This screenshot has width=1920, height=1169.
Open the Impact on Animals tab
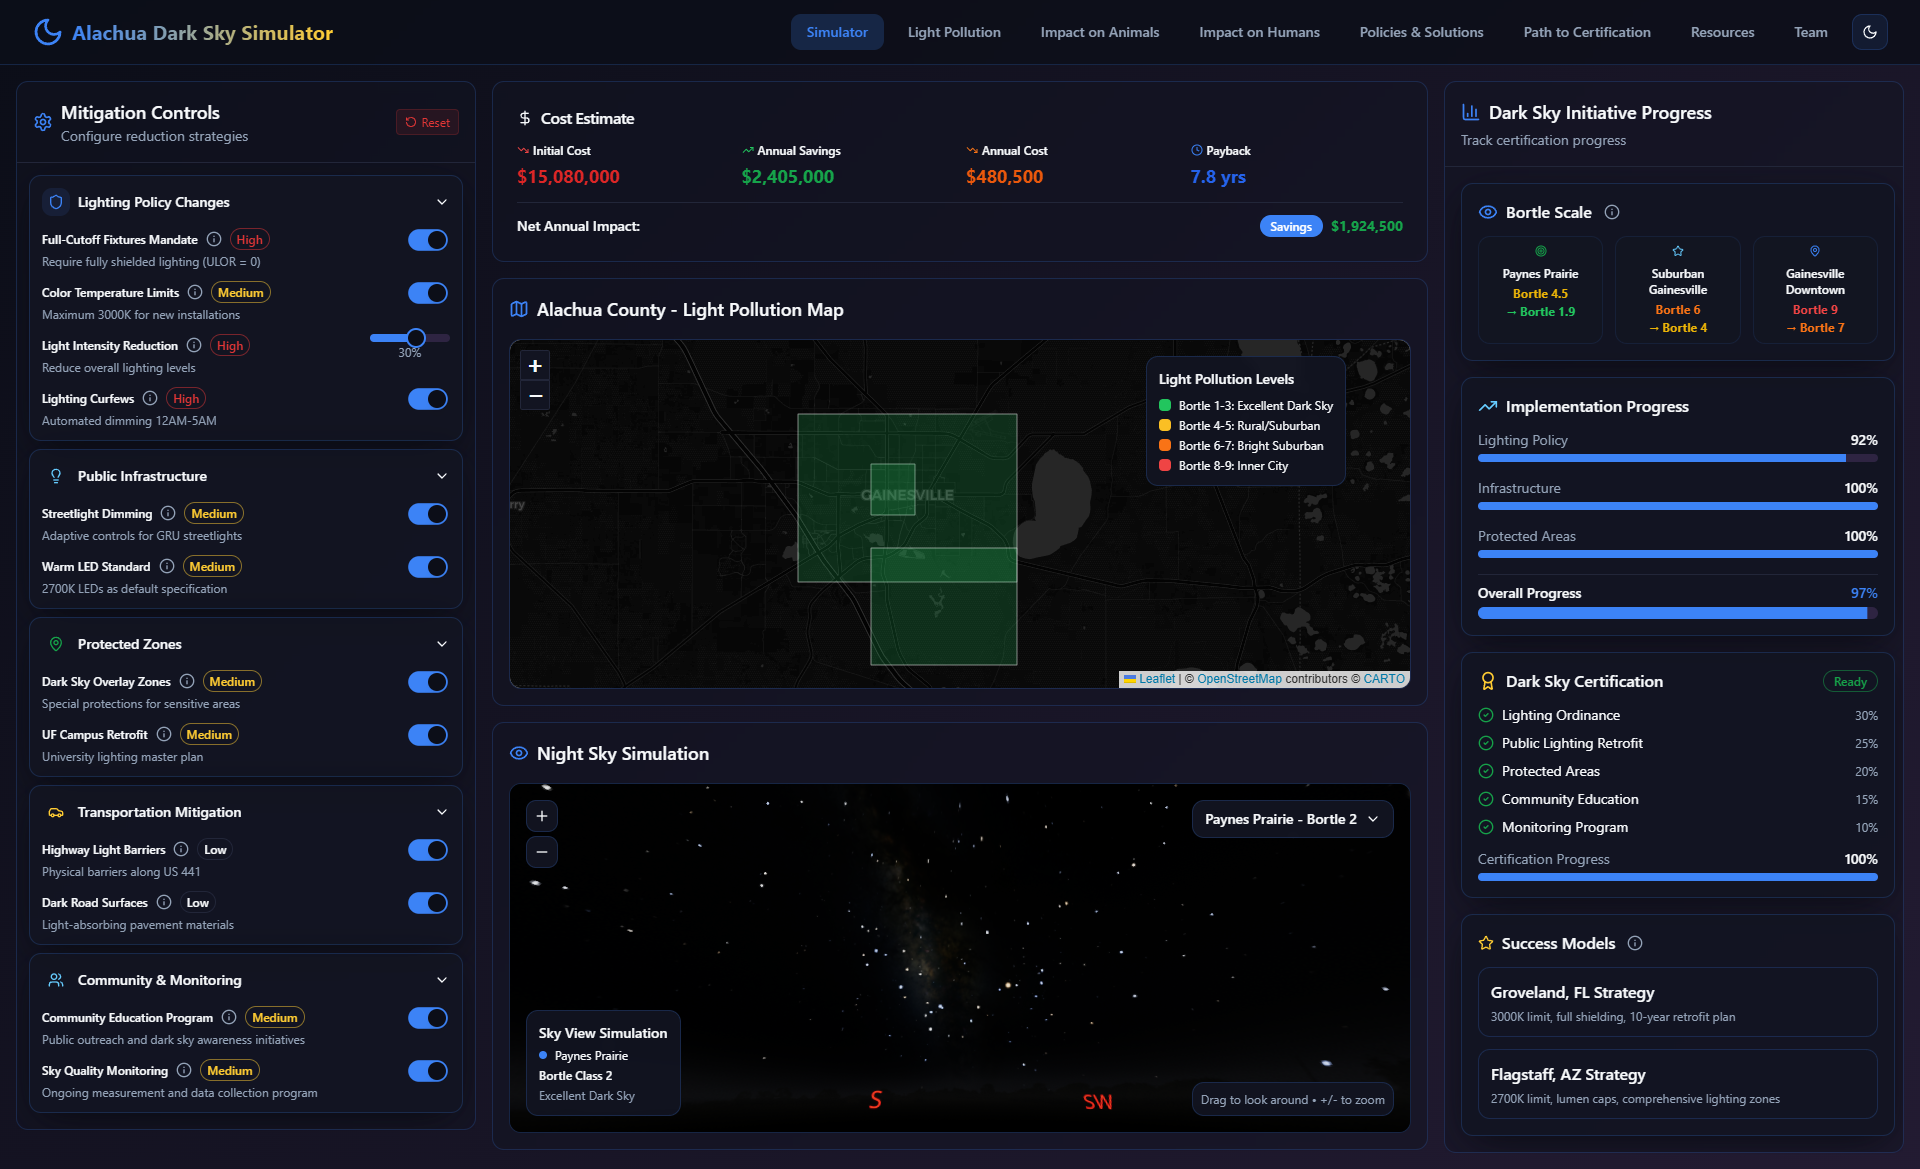click(x=1099, y=32)
